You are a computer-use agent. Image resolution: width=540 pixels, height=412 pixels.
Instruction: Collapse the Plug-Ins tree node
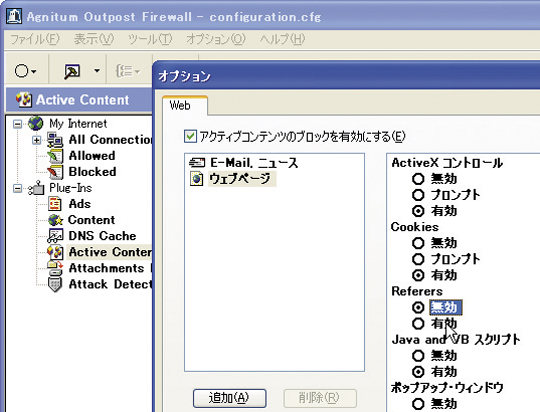tap(17, 188)
